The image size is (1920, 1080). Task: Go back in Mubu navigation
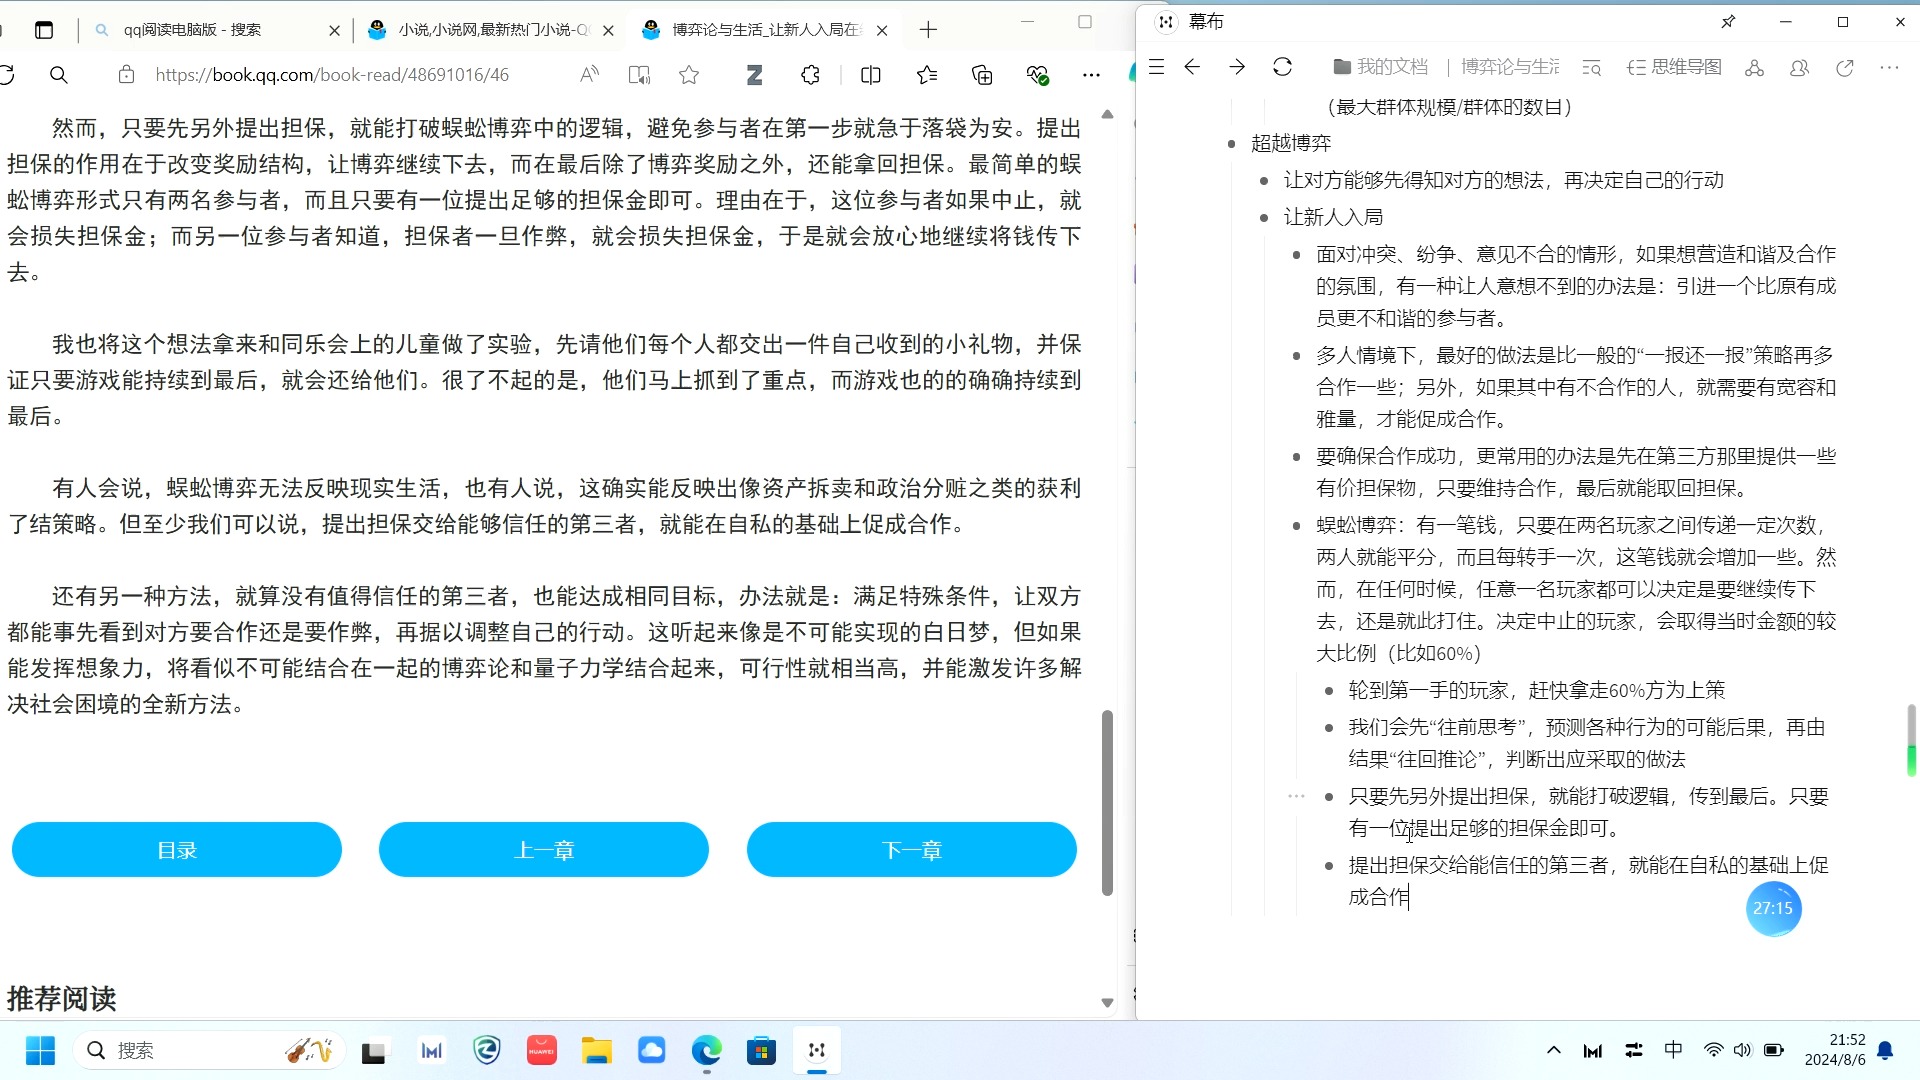pyautogui.click(x=1192, y=67)
